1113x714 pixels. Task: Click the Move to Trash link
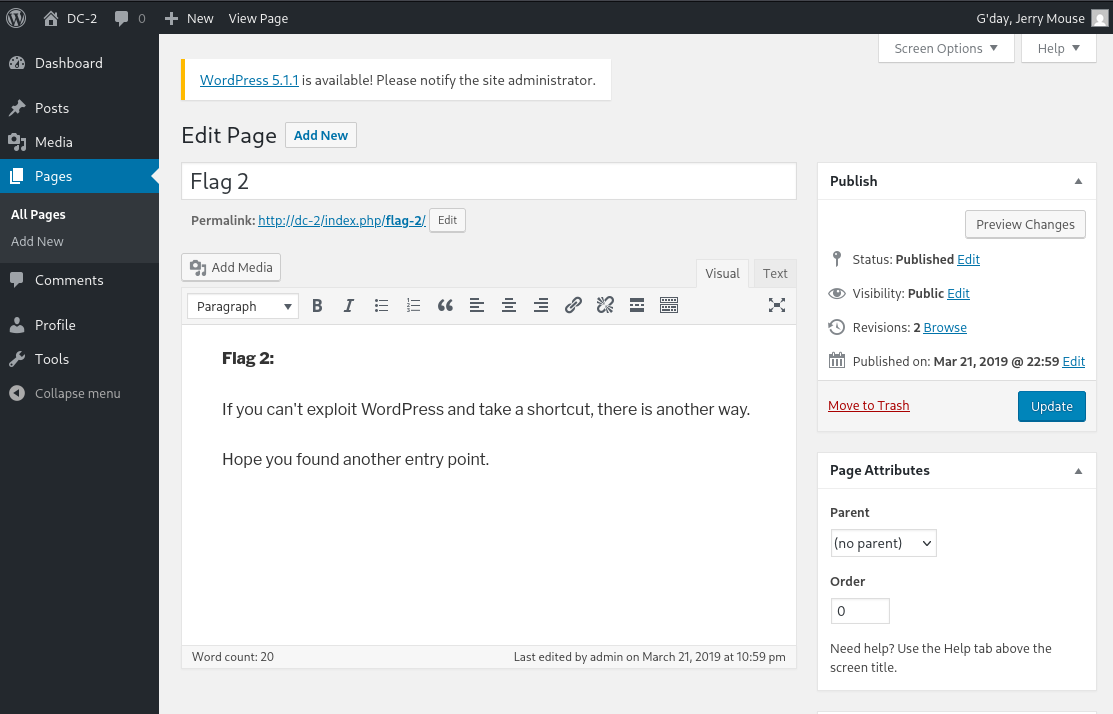coord(868,405)
